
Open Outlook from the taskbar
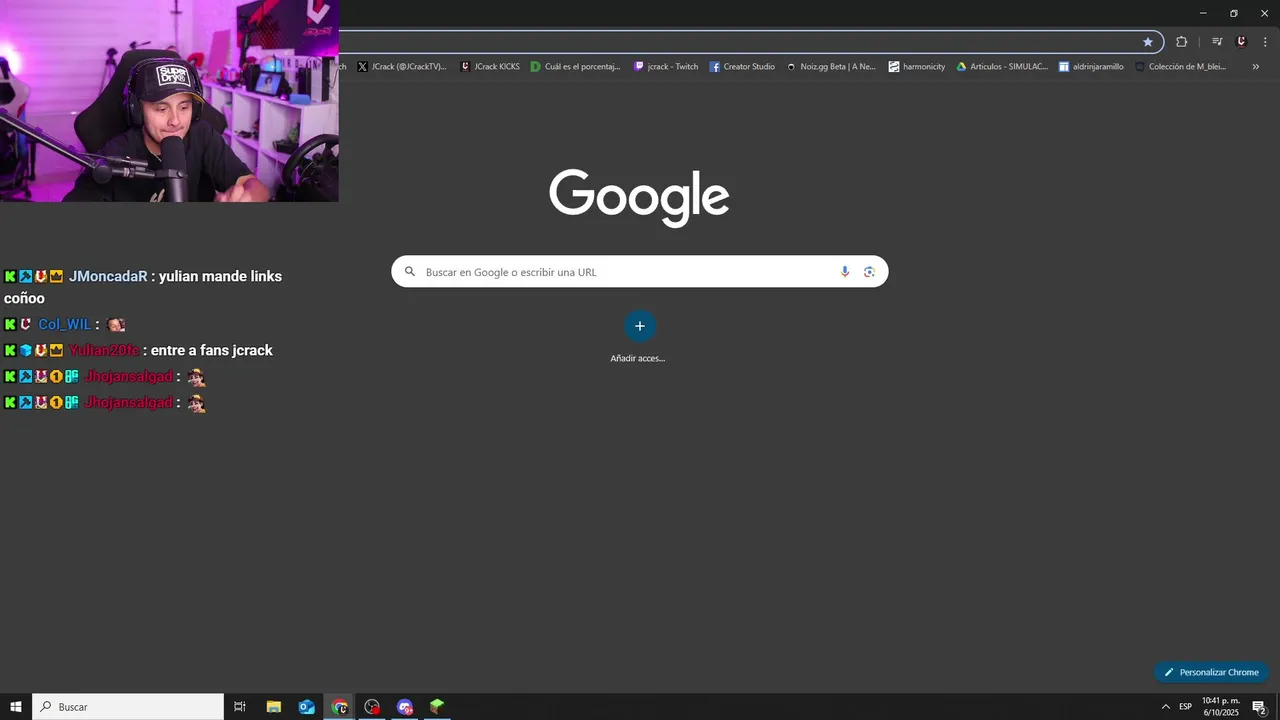(307, 707)
